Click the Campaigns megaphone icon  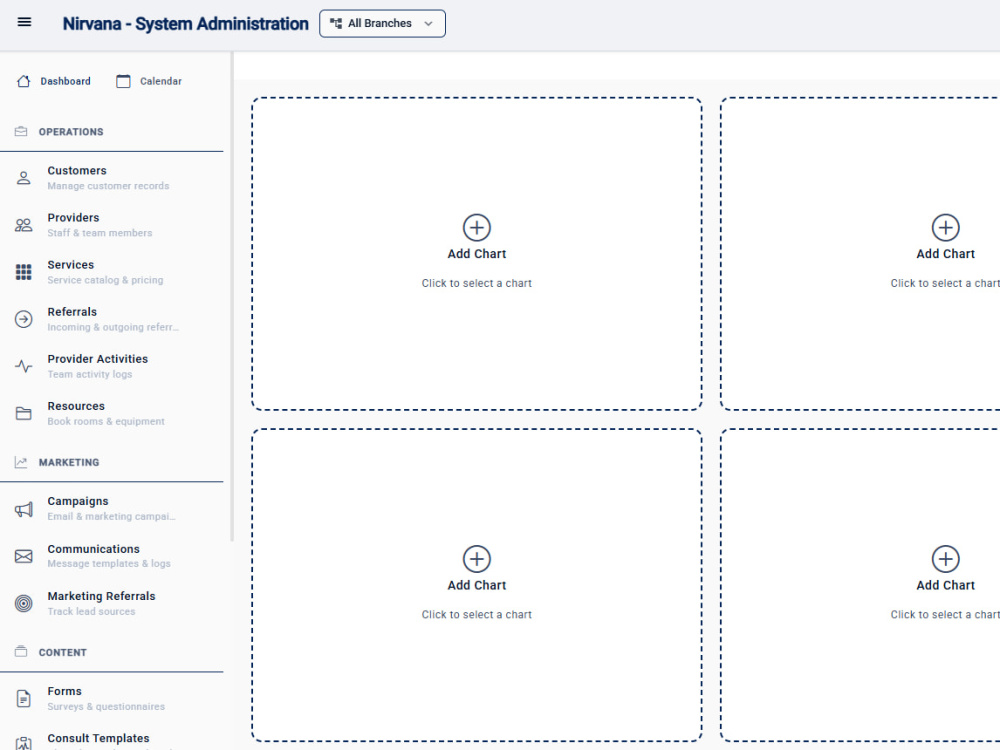pyautogui.click(x=24, y=509)
